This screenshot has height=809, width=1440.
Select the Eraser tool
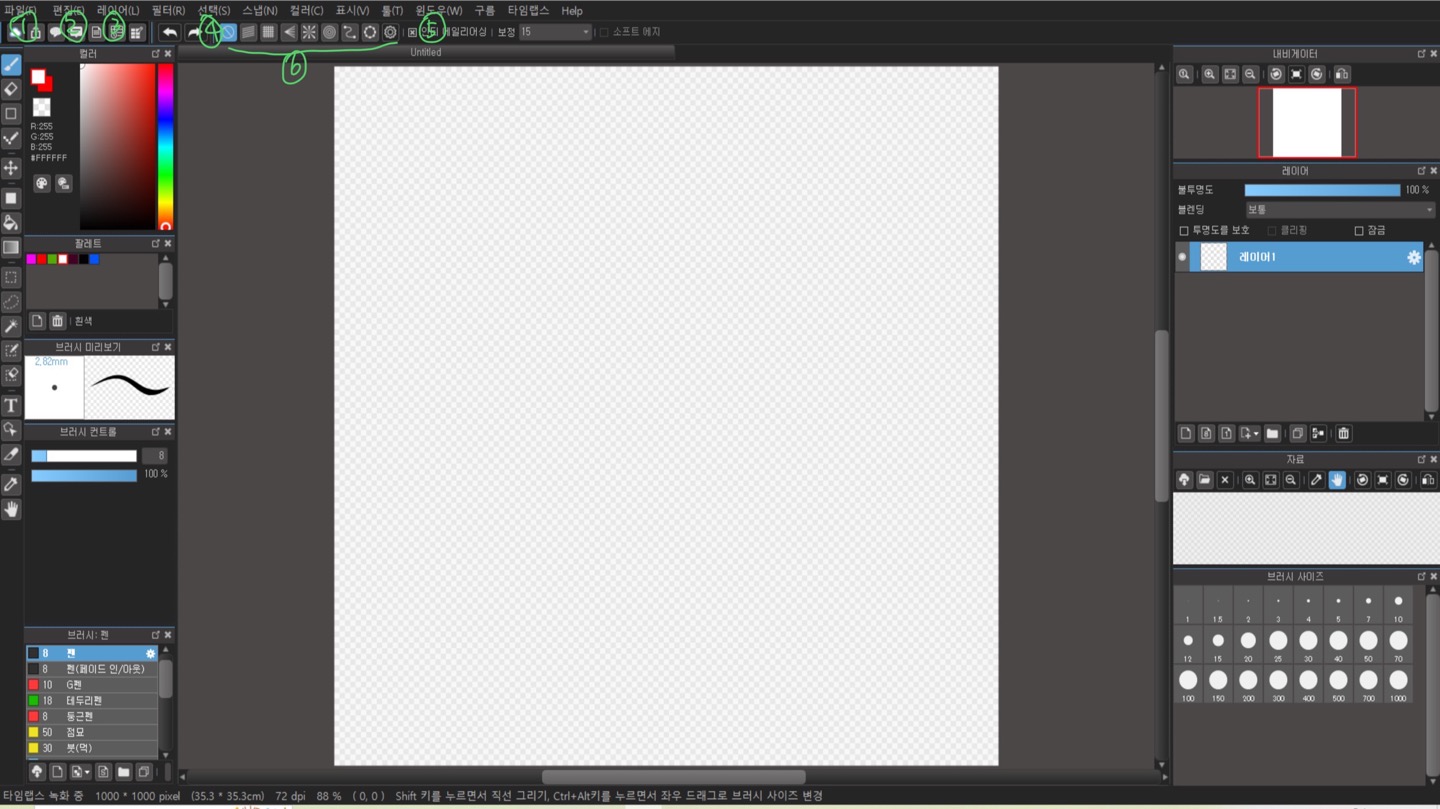click(11, 89)
